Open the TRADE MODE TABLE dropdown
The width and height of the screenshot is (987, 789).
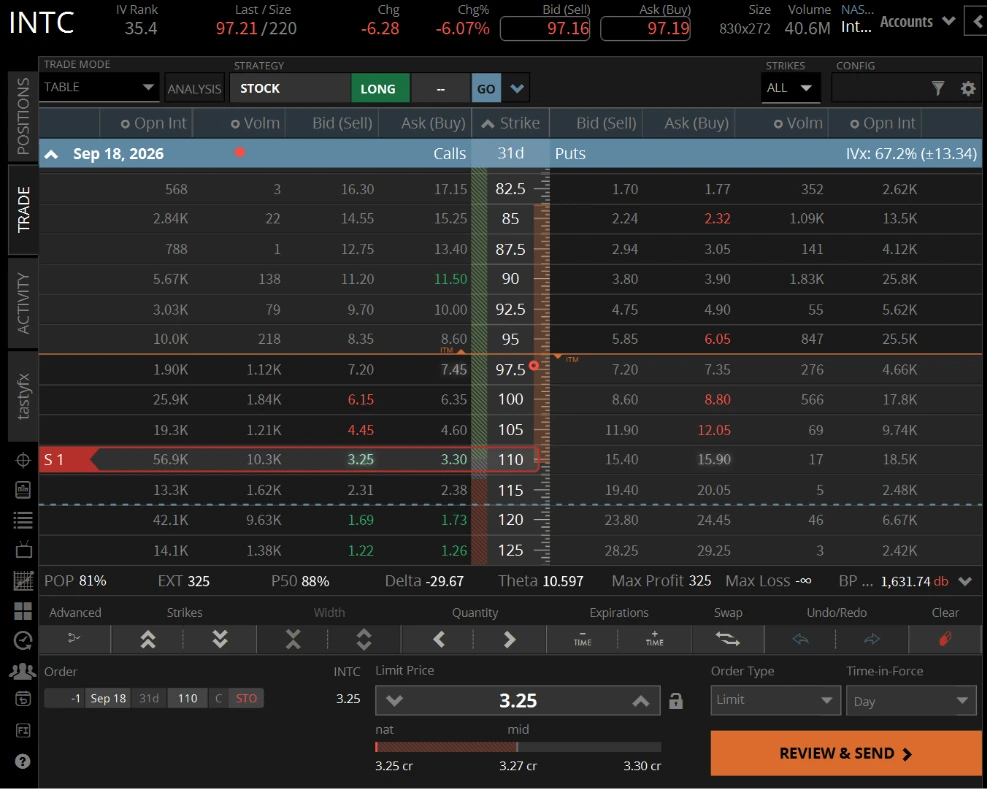pyautogui.click(x=99, y=87)
